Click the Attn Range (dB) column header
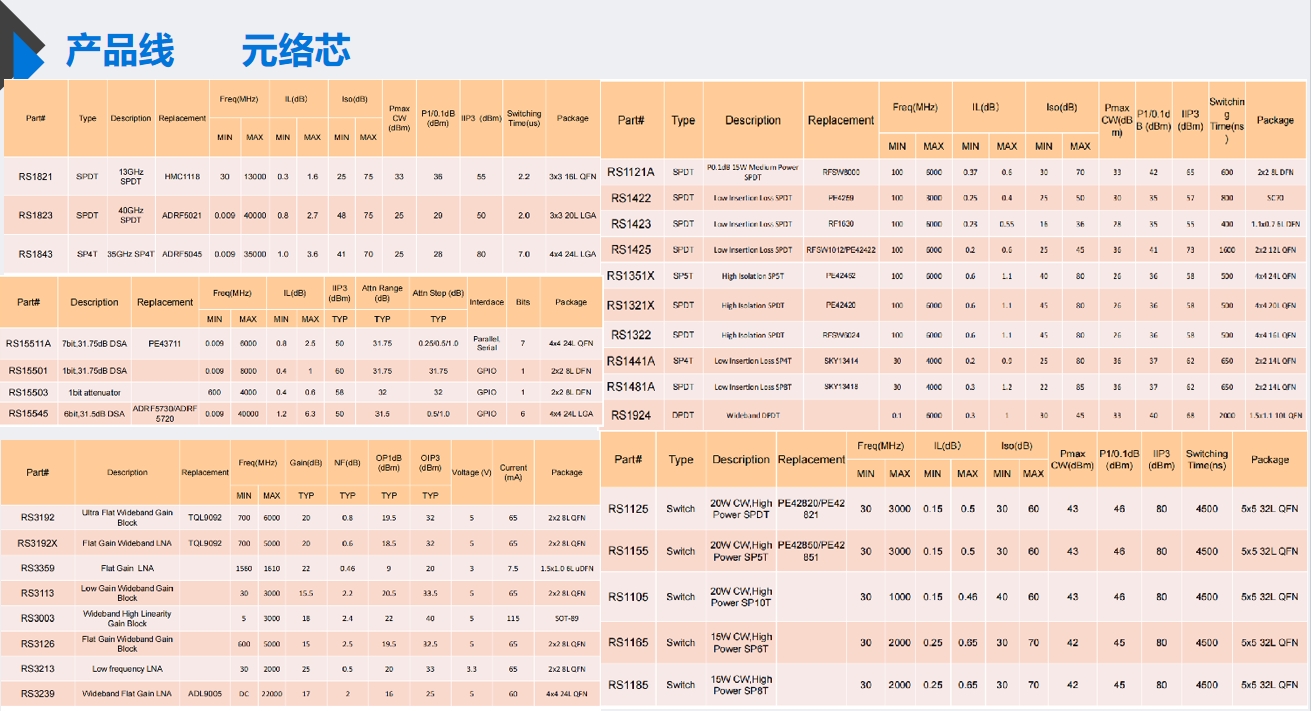 click(x=382, y=294)
